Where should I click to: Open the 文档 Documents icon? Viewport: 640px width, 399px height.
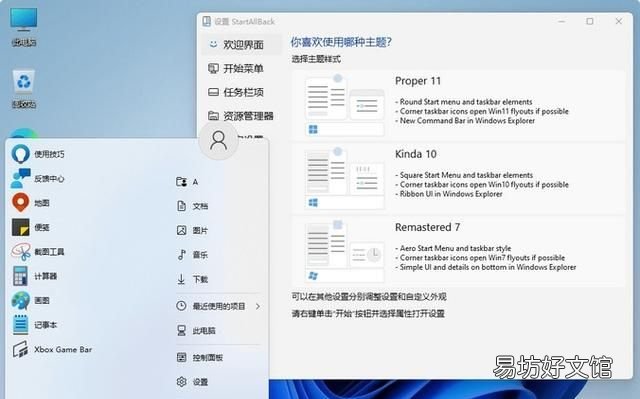[x=182, y=206]
